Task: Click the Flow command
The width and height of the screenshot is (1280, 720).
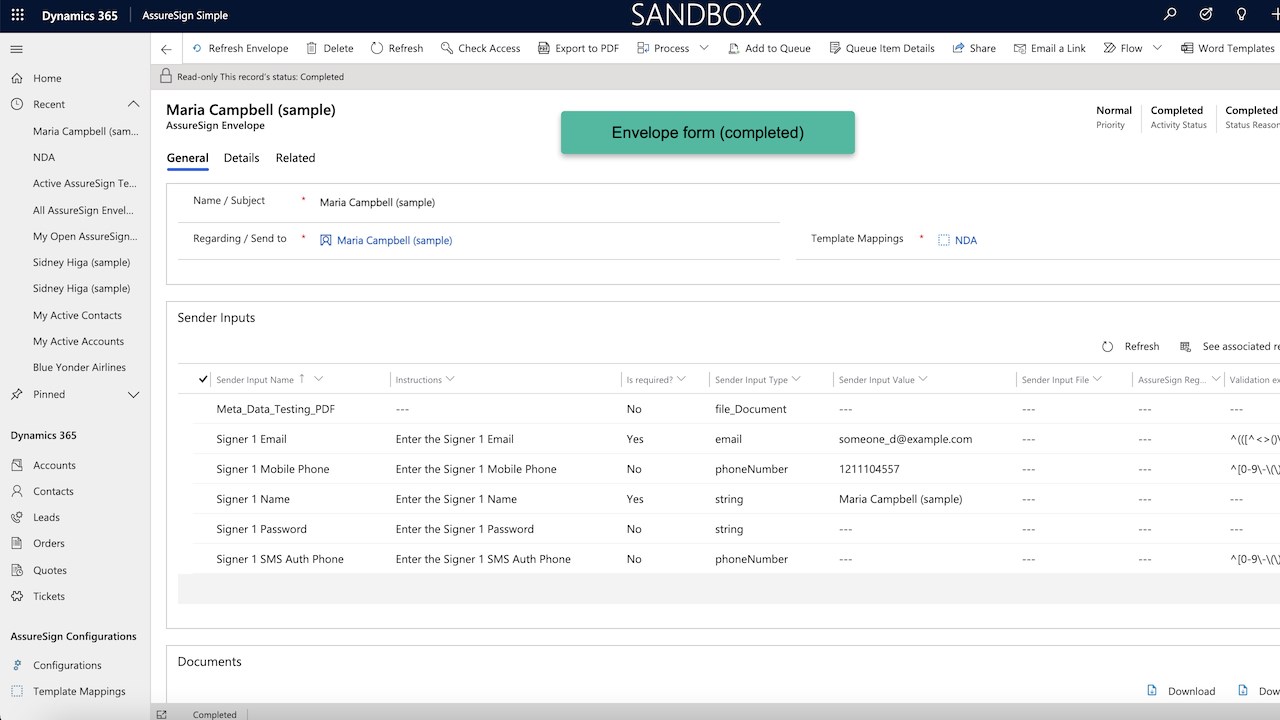Action: 1123,48
